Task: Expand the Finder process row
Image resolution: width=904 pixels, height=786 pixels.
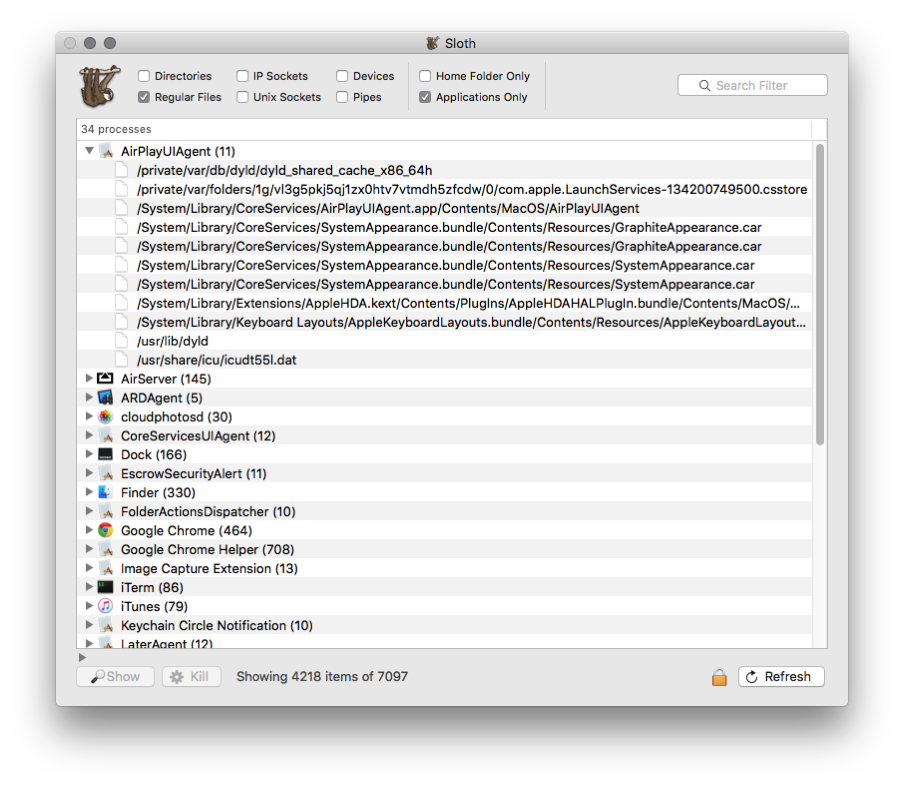Action: coord(89,492)
